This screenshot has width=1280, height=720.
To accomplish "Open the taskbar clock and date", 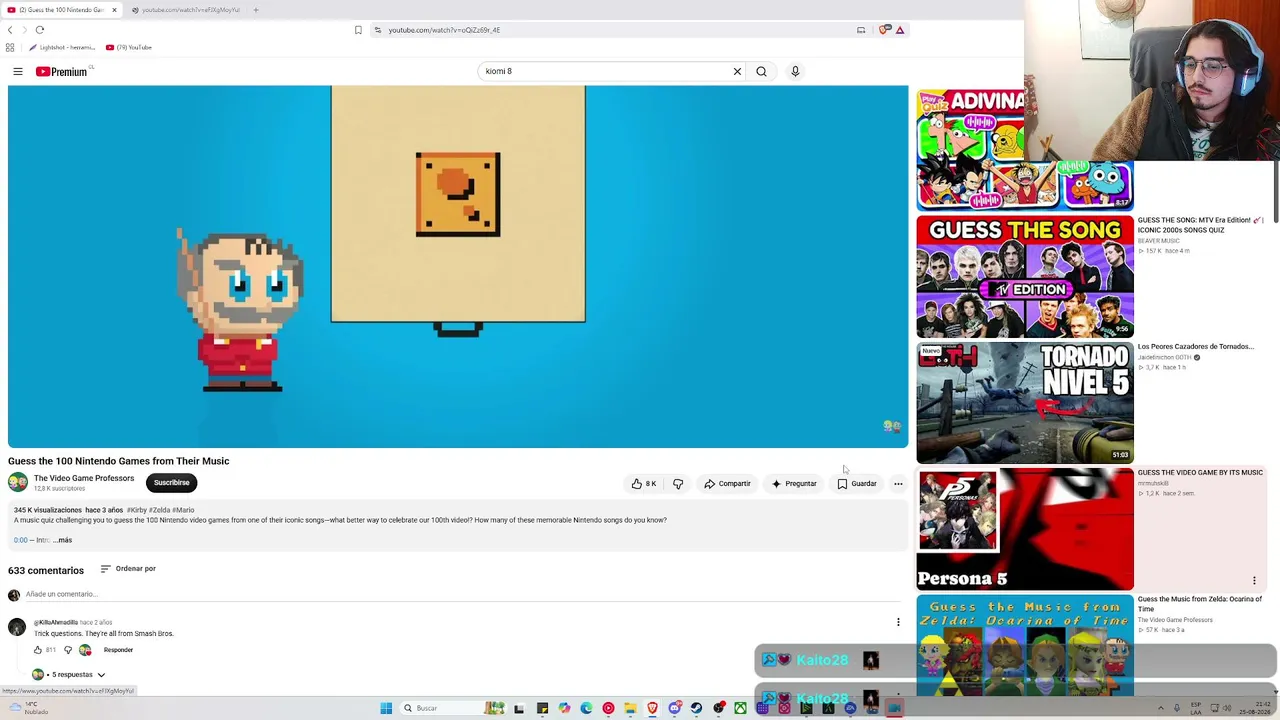I will [1255, 708].
